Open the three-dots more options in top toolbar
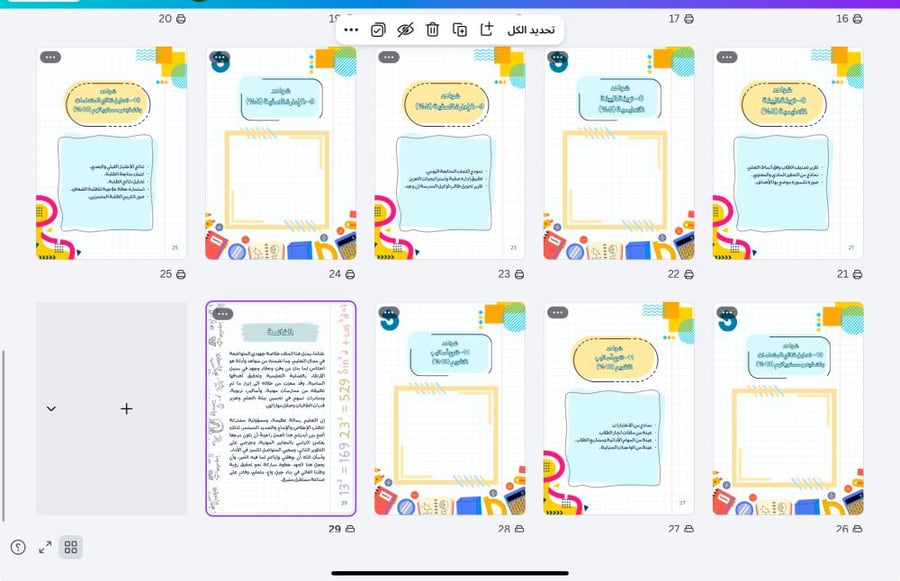This screenshot has width=900, height=581. tap(351, 30)
